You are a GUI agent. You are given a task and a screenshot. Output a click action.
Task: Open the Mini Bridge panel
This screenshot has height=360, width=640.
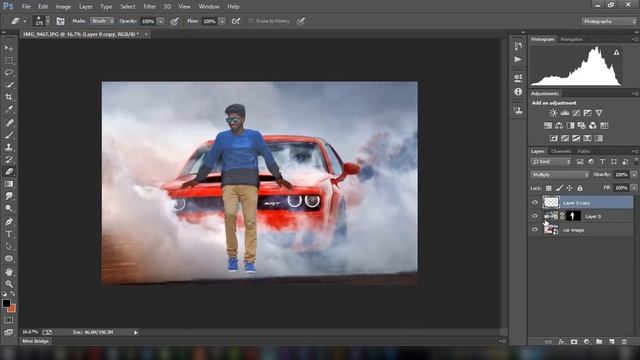click(36, 341)
